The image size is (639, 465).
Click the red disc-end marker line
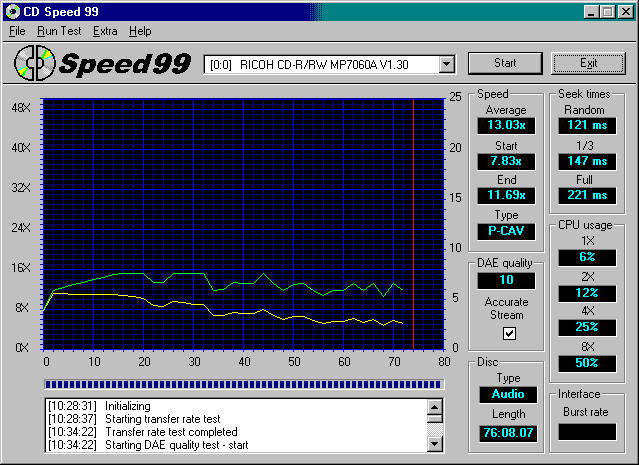[x=413, y=224]
